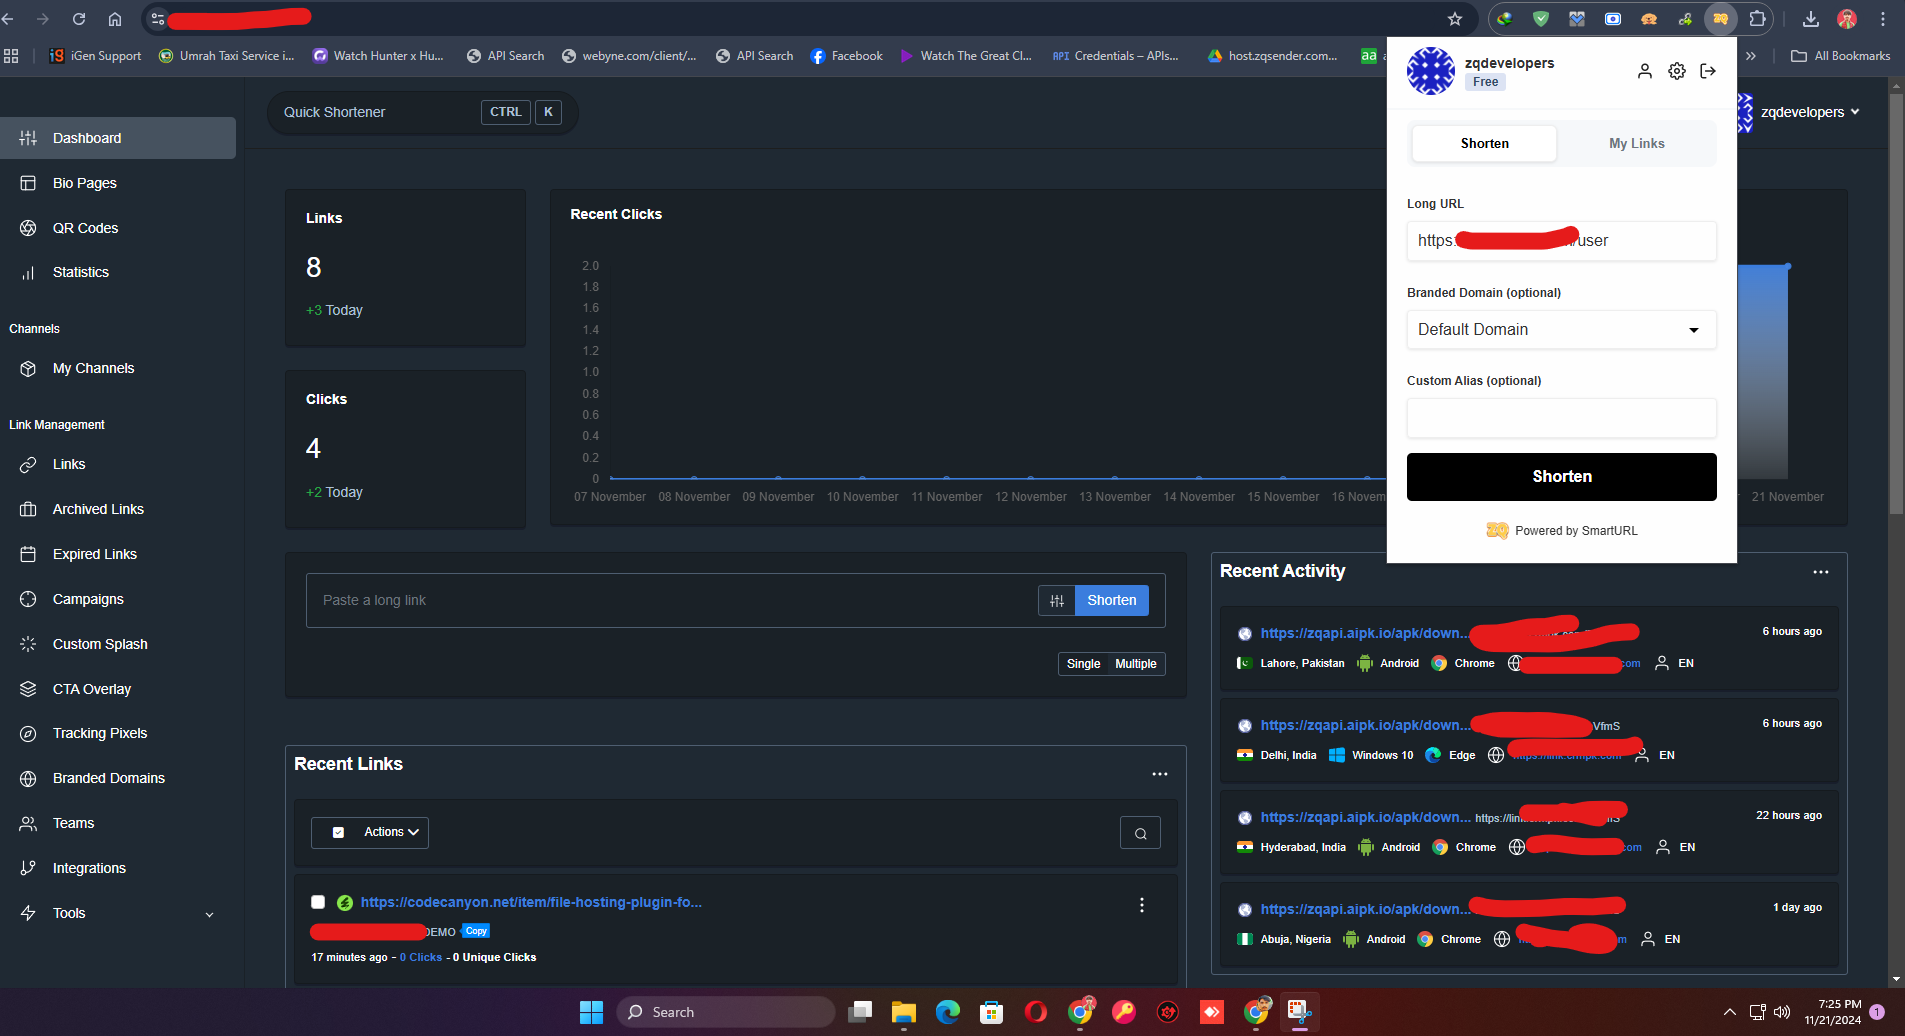Check the codecanyon link checkbox
The height and width of the screenshot is (1036, 1905).
tap(318, 902)
